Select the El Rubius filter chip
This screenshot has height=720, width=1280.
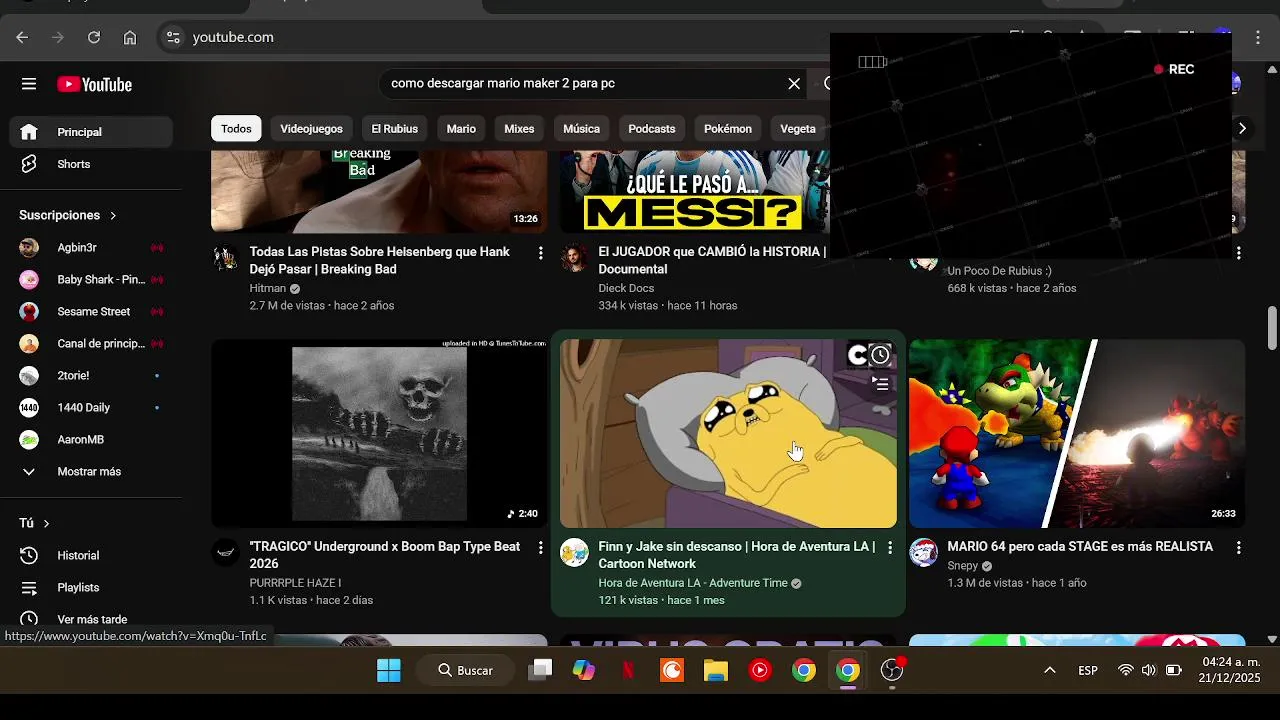tap(394, 128)
